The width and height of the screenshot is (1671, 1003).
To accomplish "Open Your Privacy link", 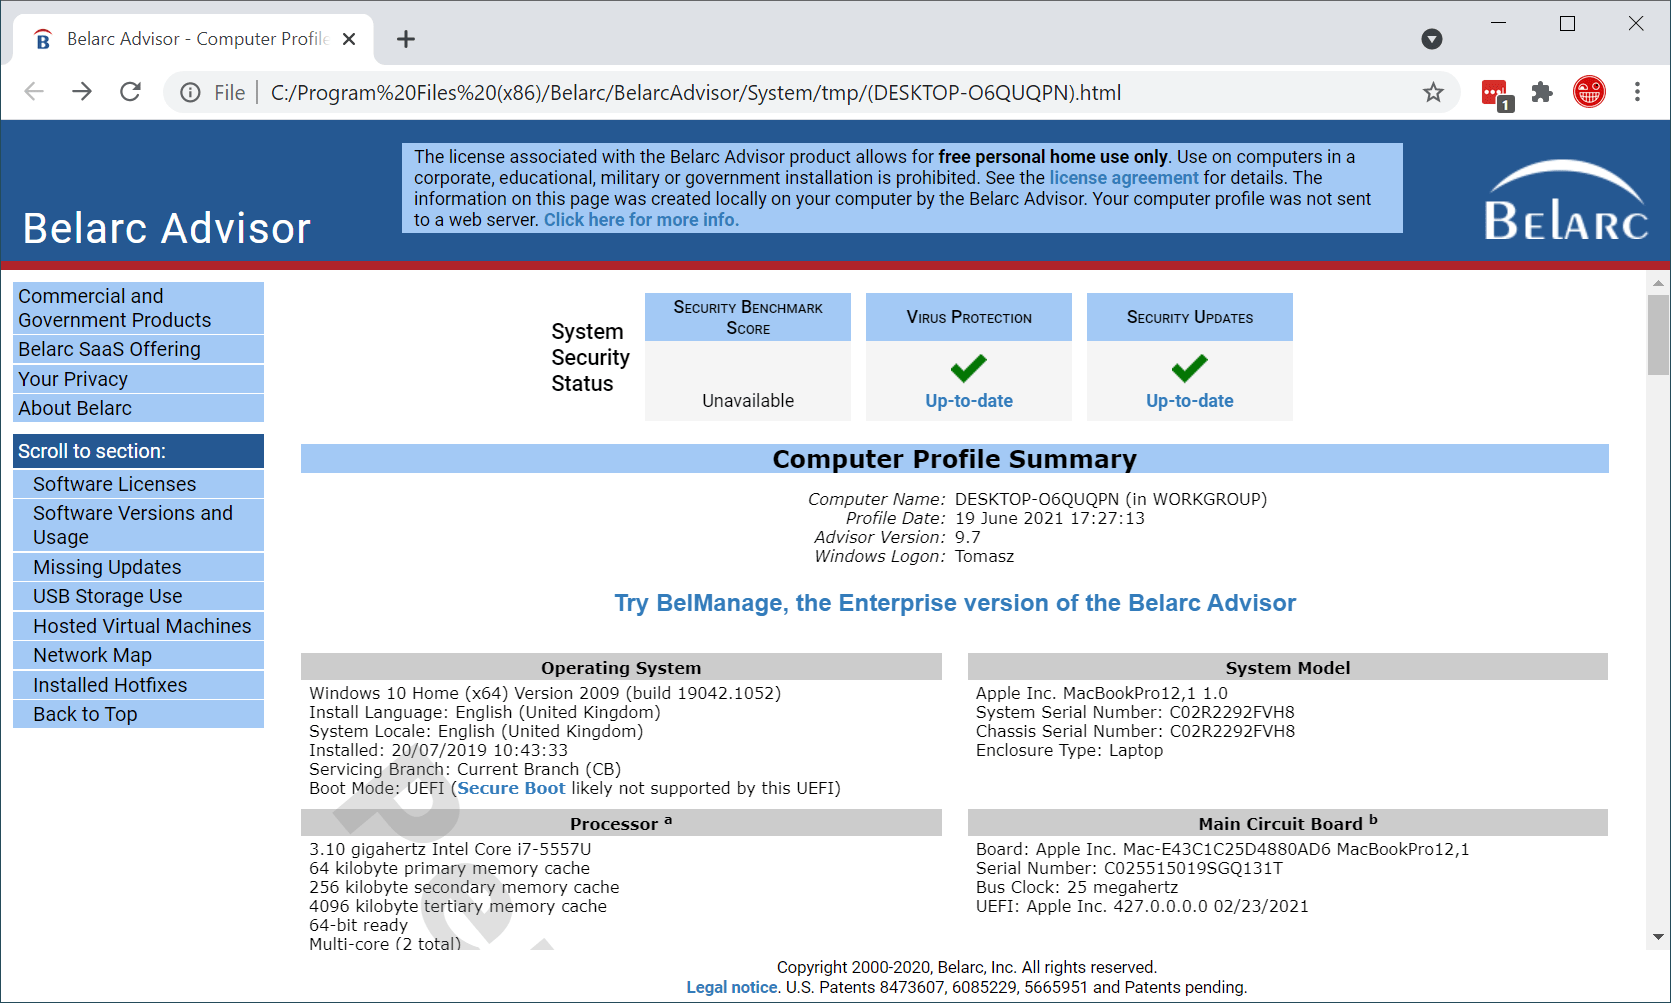I will coord(138,379).
